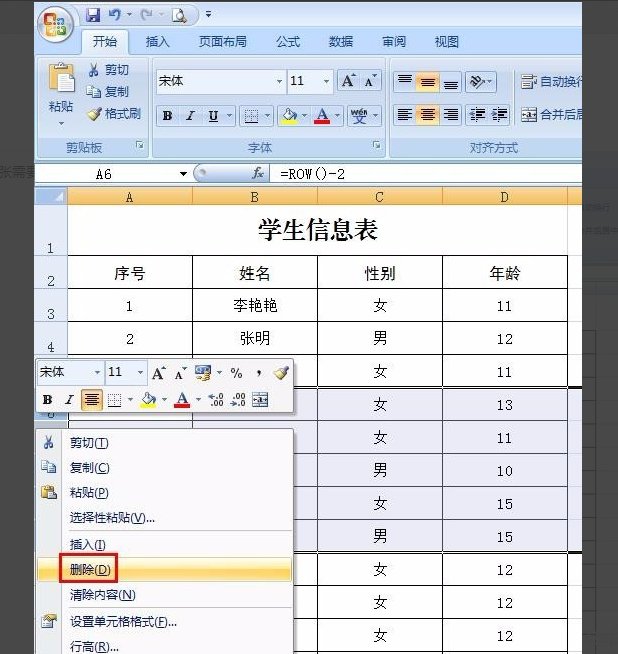Select all cells via corner button
Screen dimensions: 618x654
click(x=51, y=196)
